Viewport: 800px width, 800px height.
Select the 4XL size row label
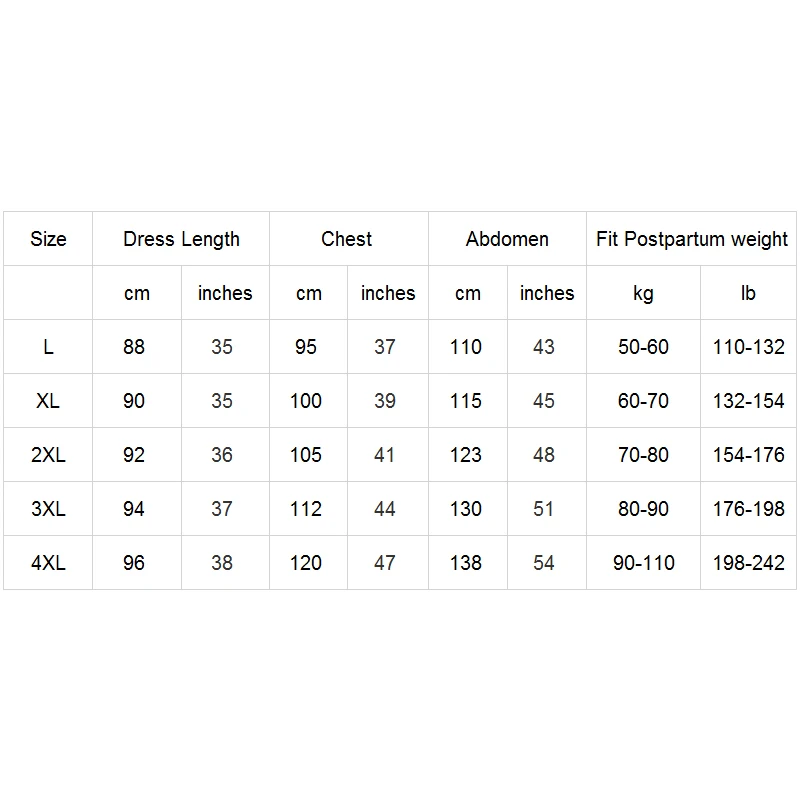(x=48, y=563)
